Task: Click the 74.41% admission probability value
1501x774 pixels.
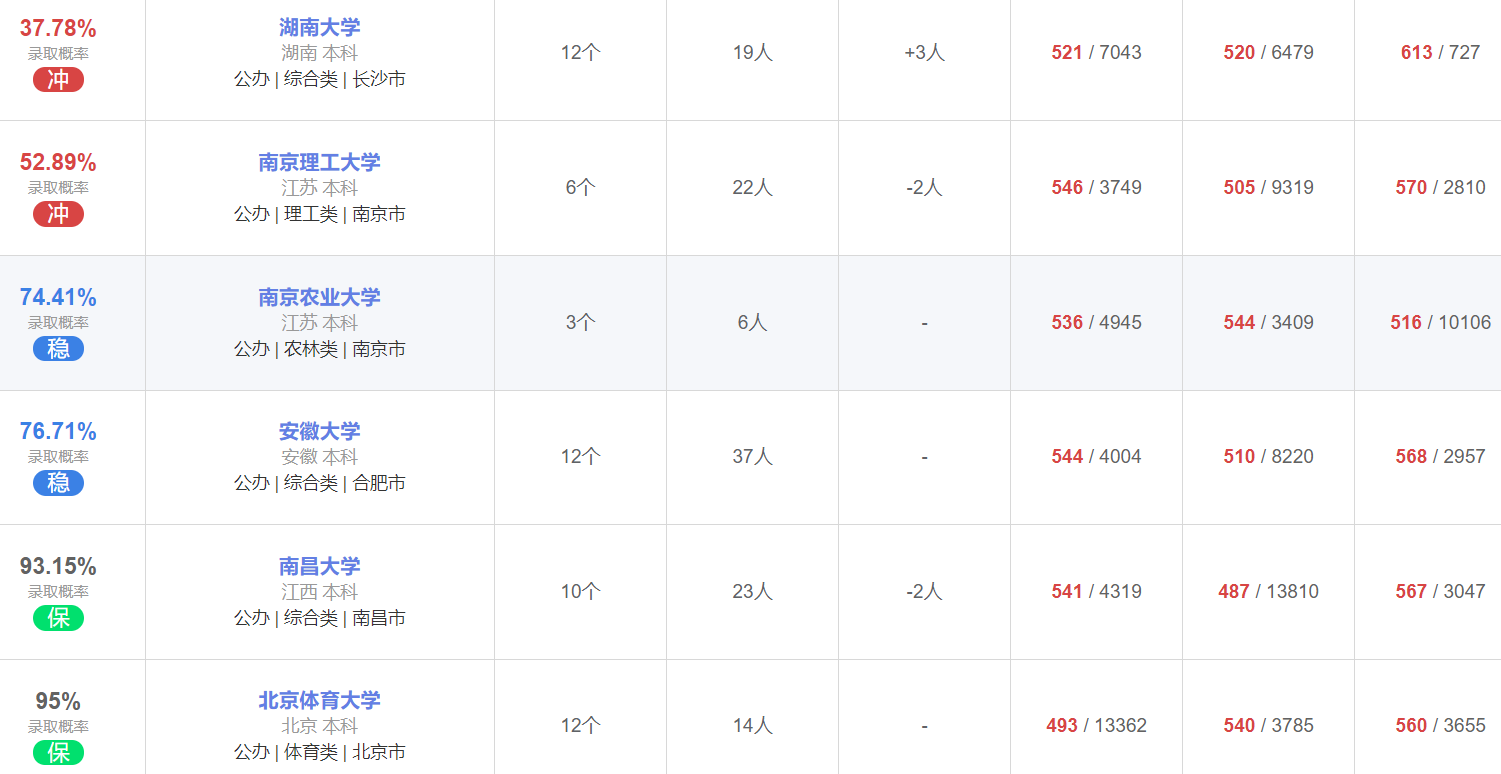Action: coord(58,297)
